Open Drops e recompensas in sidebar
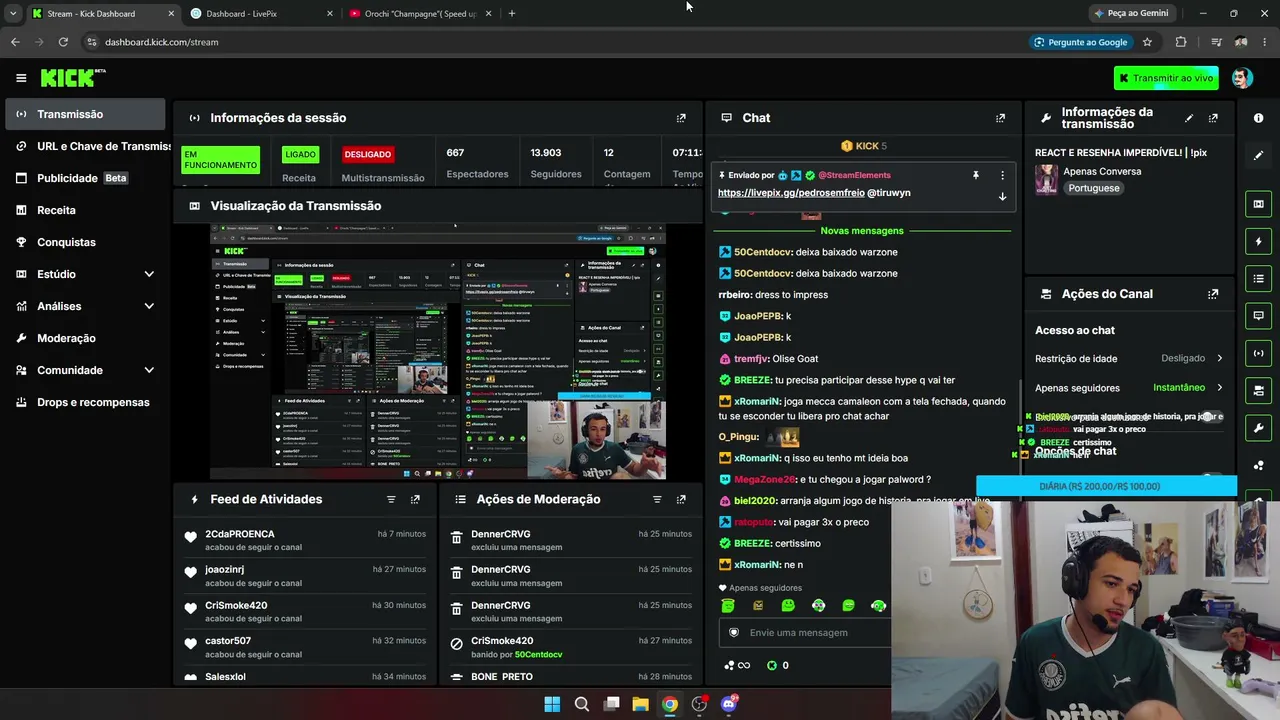The image size is (1280, 720). point(84,402)
